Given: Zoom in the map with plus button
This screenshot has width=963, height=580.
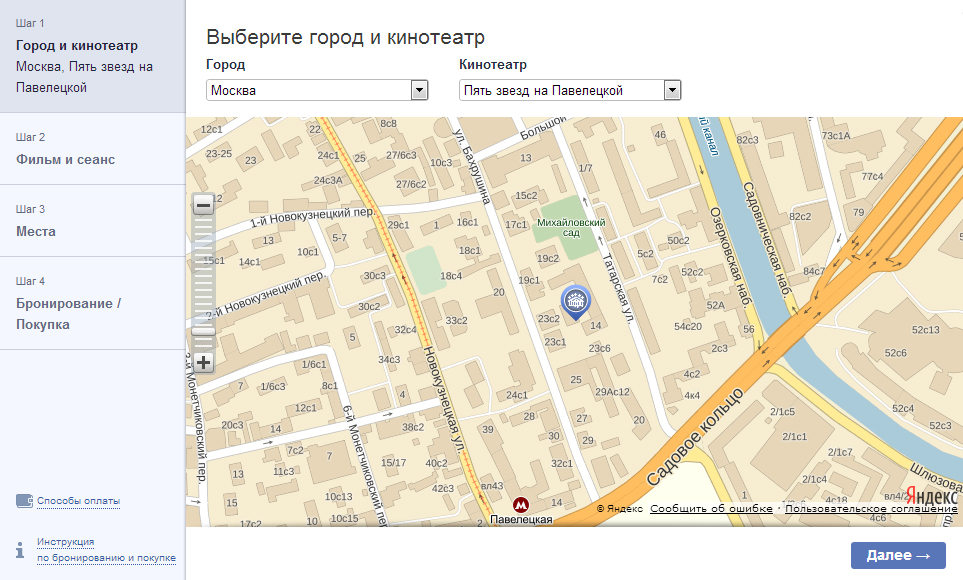Looking at the screenshot, I should coord(203,362).
